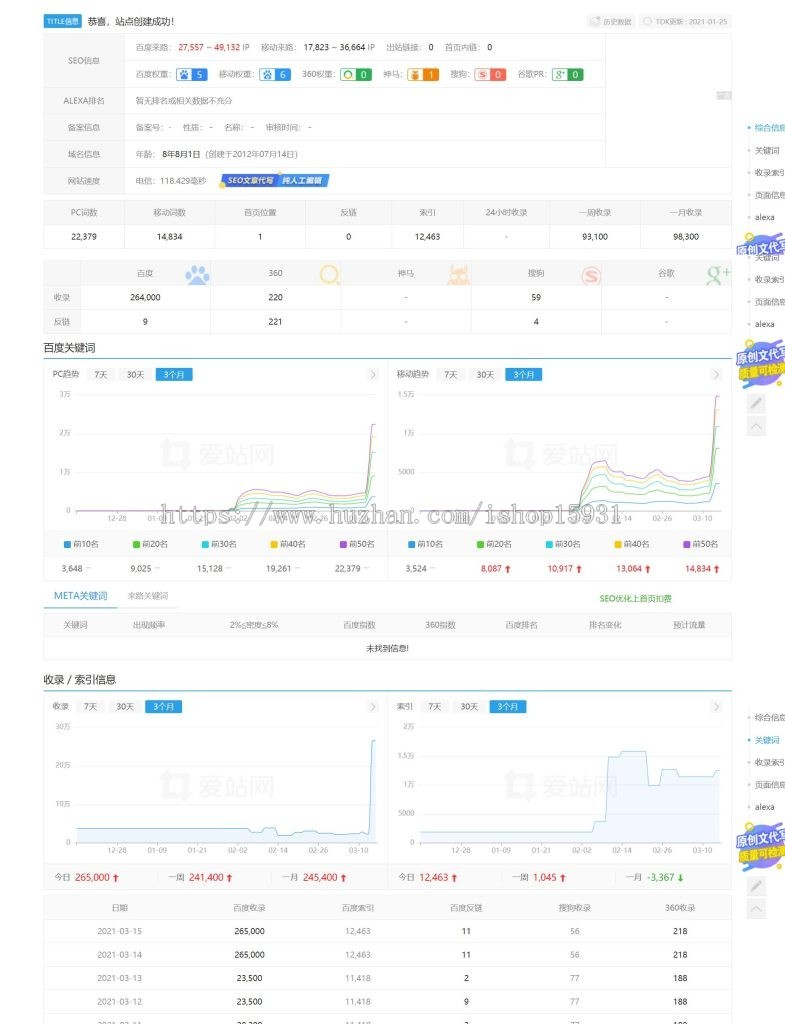785x1024 pixels.
Task: Expand the PC趋势 chart arrow
Action: pos(373,375)
